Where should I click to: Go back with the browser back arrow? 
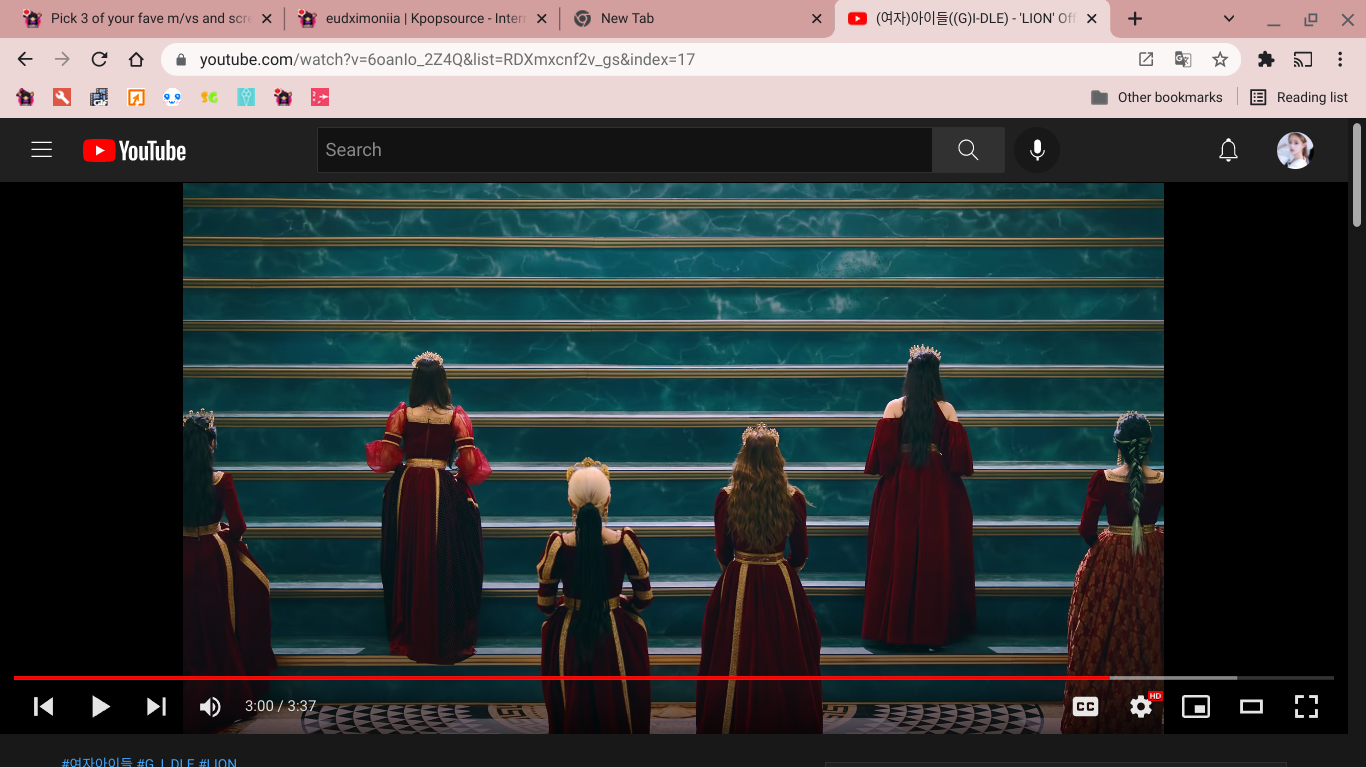pyautogui.click(x=25, y=59)
